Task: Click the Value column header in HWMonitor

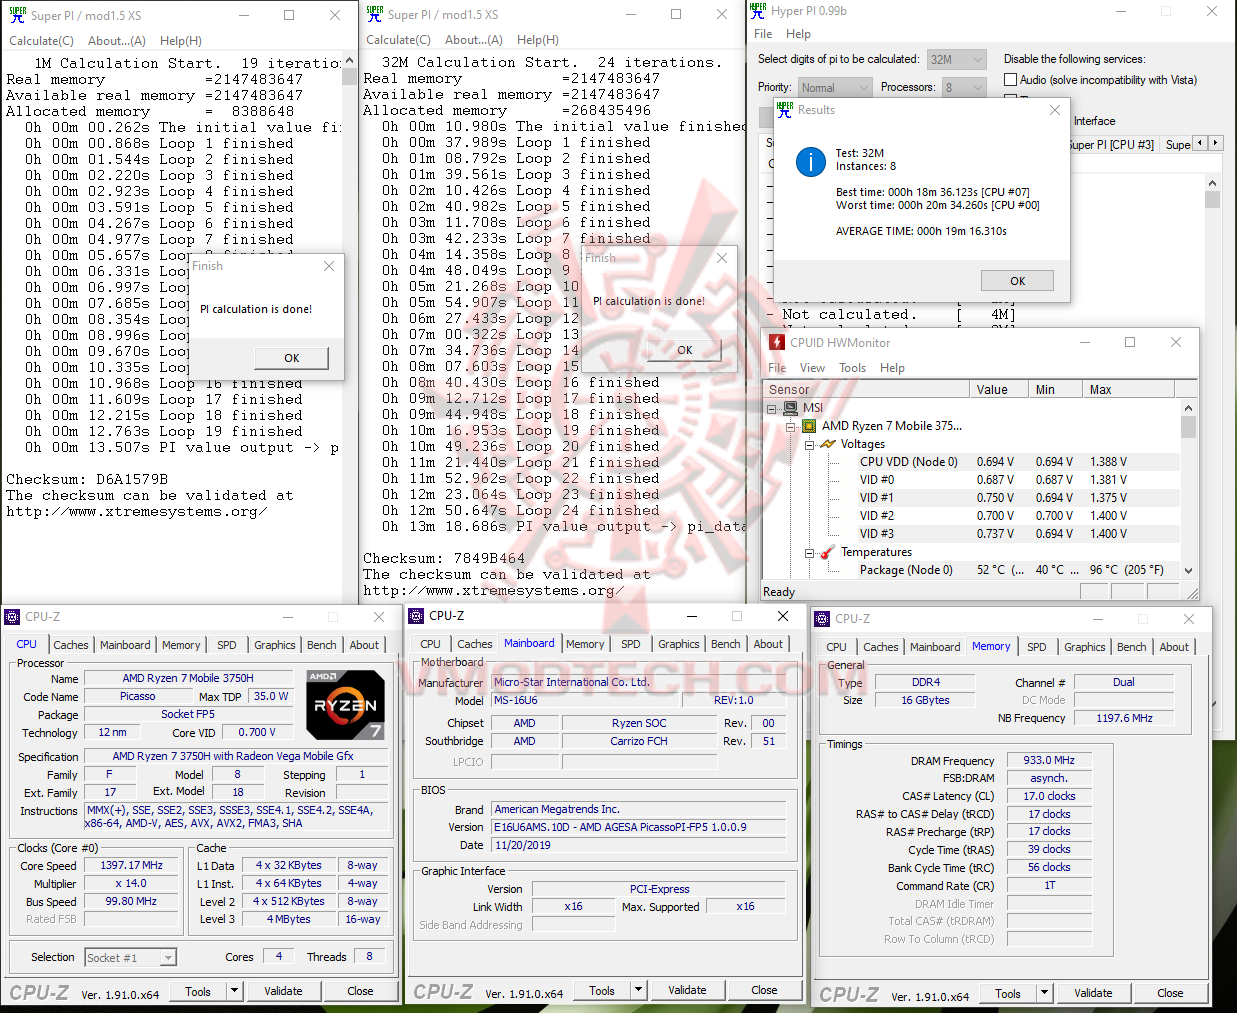Action: [999, 390]
